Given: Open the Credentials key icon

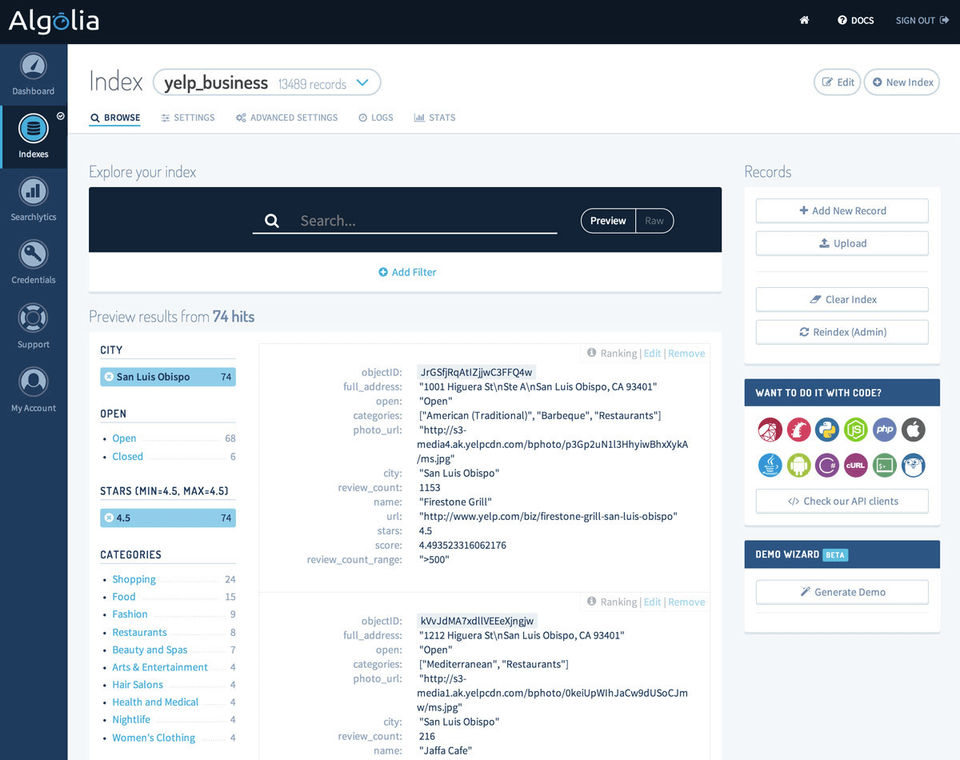Looking at the screenshot, I should point(33,254).
